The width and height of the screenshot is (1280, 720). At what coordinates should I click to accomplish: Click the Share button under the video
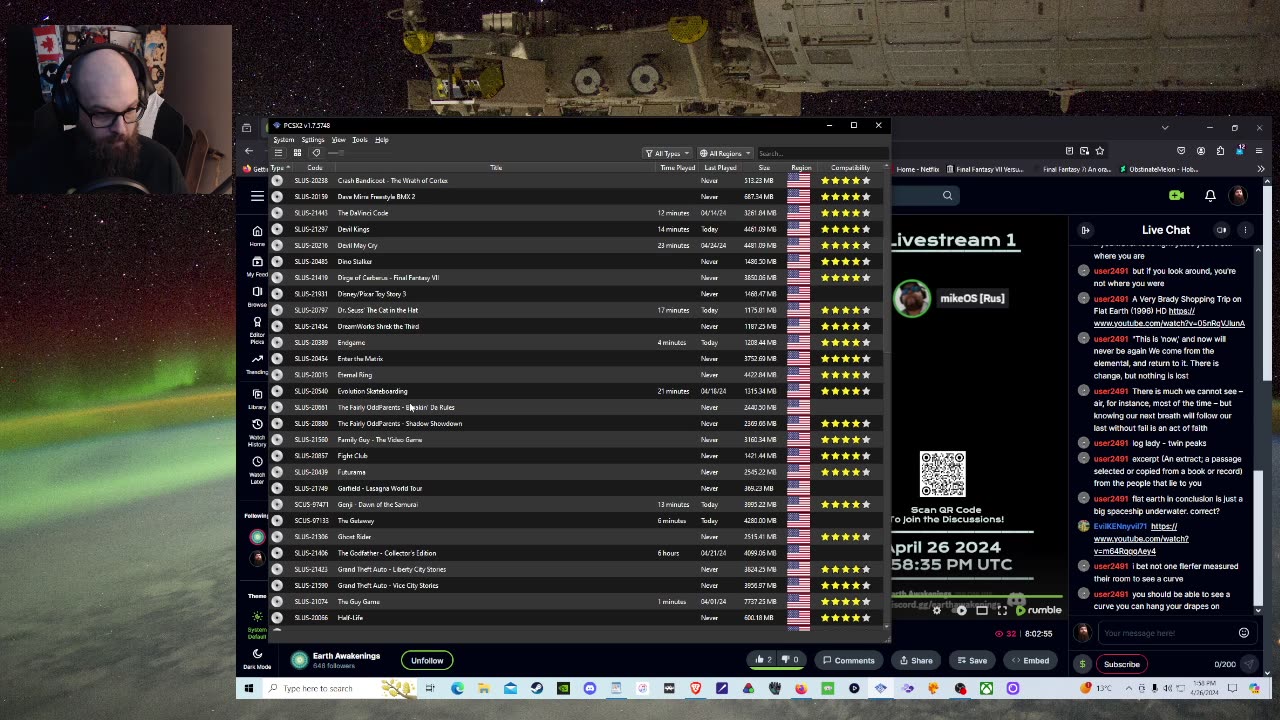[x=916, y=660]
